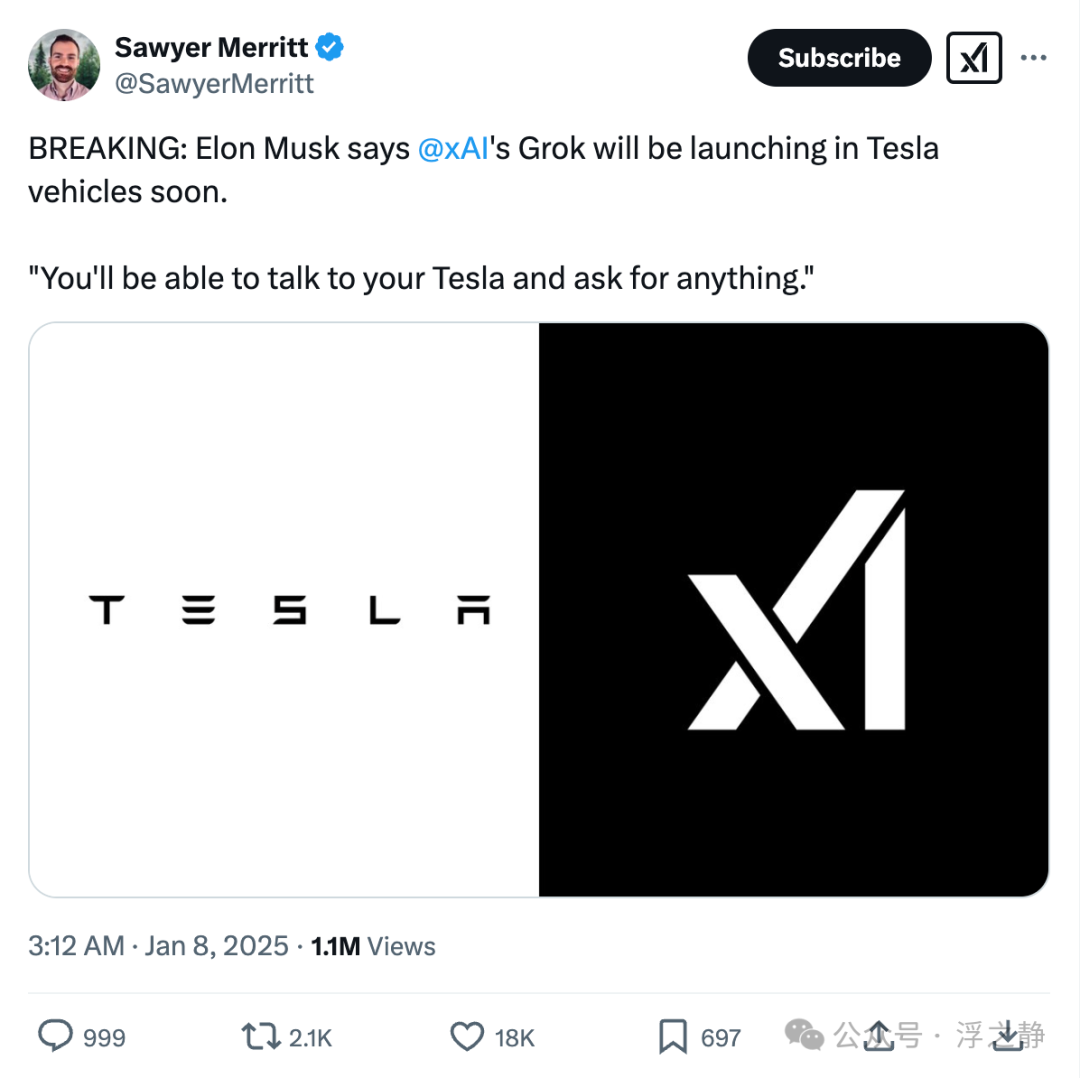
Task: Click the repost arrows icon
Action: [x=260, y=1036]
